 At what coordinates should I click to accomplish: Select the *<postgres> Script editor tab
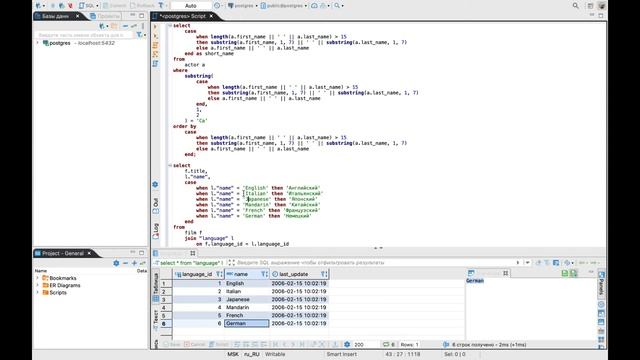[182, 16]
